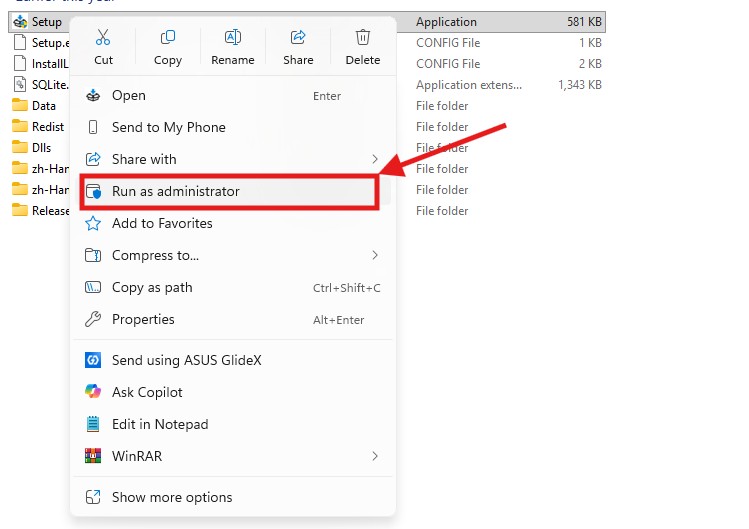The image size is (749, 529).
Task: Click the 2 KB size cell
Action: 590,64
